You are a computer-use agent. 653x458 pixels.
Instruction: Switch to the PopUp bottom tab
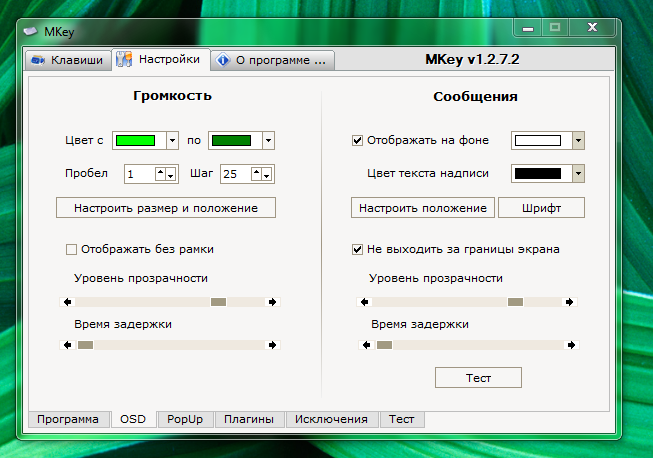click(185, 420)
